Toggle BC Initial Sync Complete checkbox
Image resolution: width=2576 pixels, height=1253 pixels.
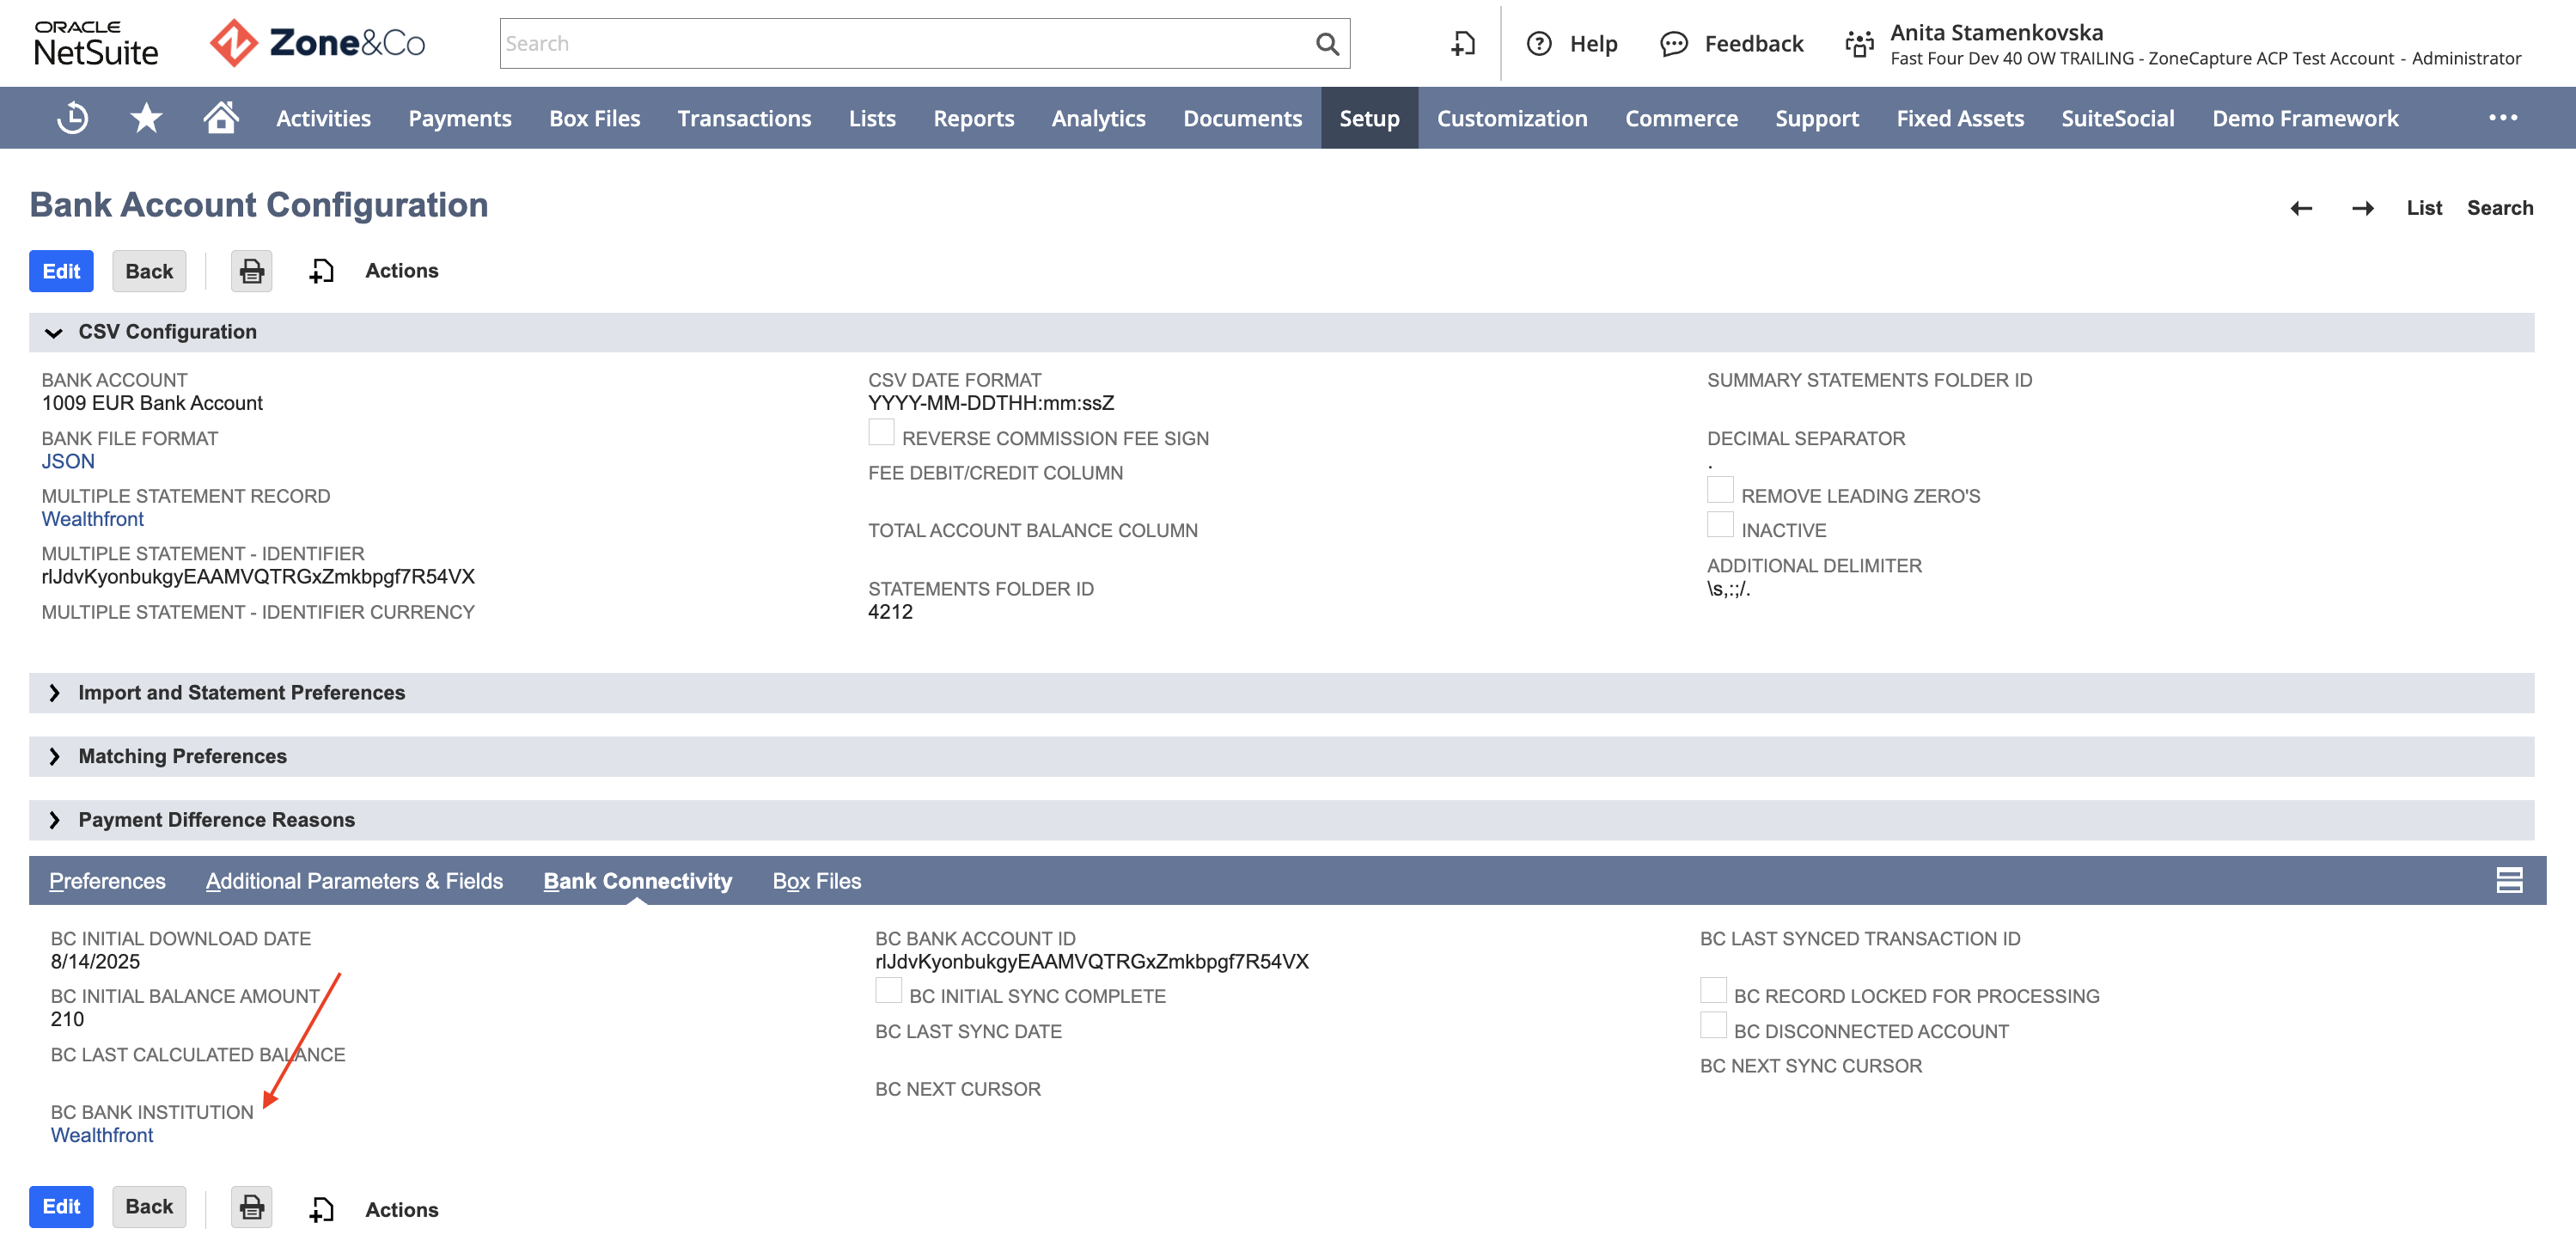click(888, 990)
